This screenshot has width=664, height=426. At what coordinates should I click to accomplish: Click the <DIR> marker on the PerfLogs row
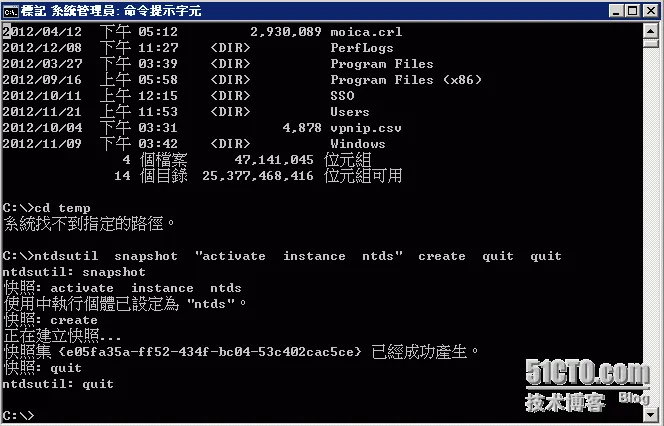(230, 48)
